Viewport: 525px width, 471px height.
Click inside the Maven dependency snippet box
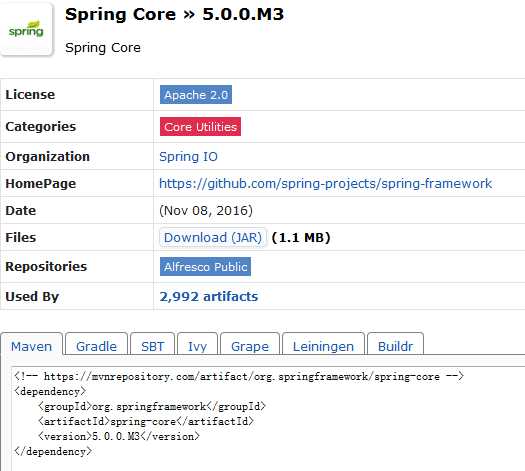point(268,418)
